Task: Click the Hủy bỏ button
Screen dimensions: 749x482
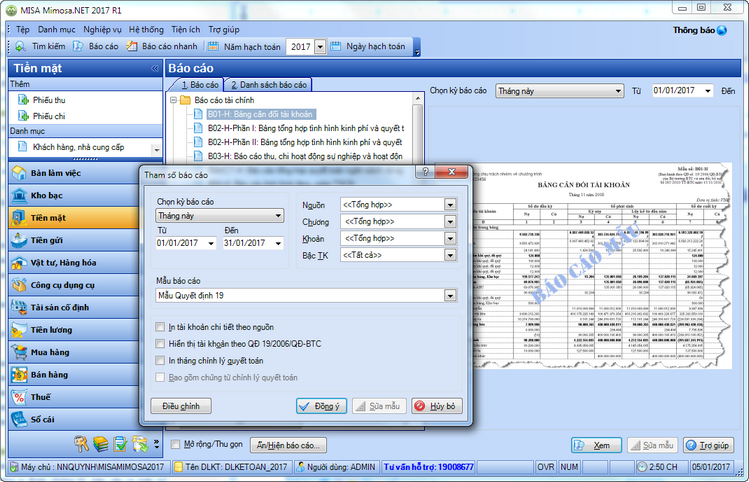Action: click(x=437, y=406)
